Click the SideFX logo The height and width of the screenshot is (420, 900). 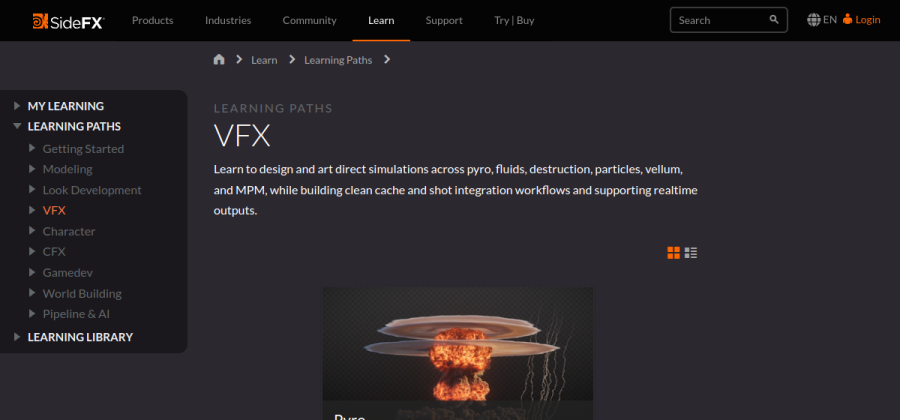68,21
